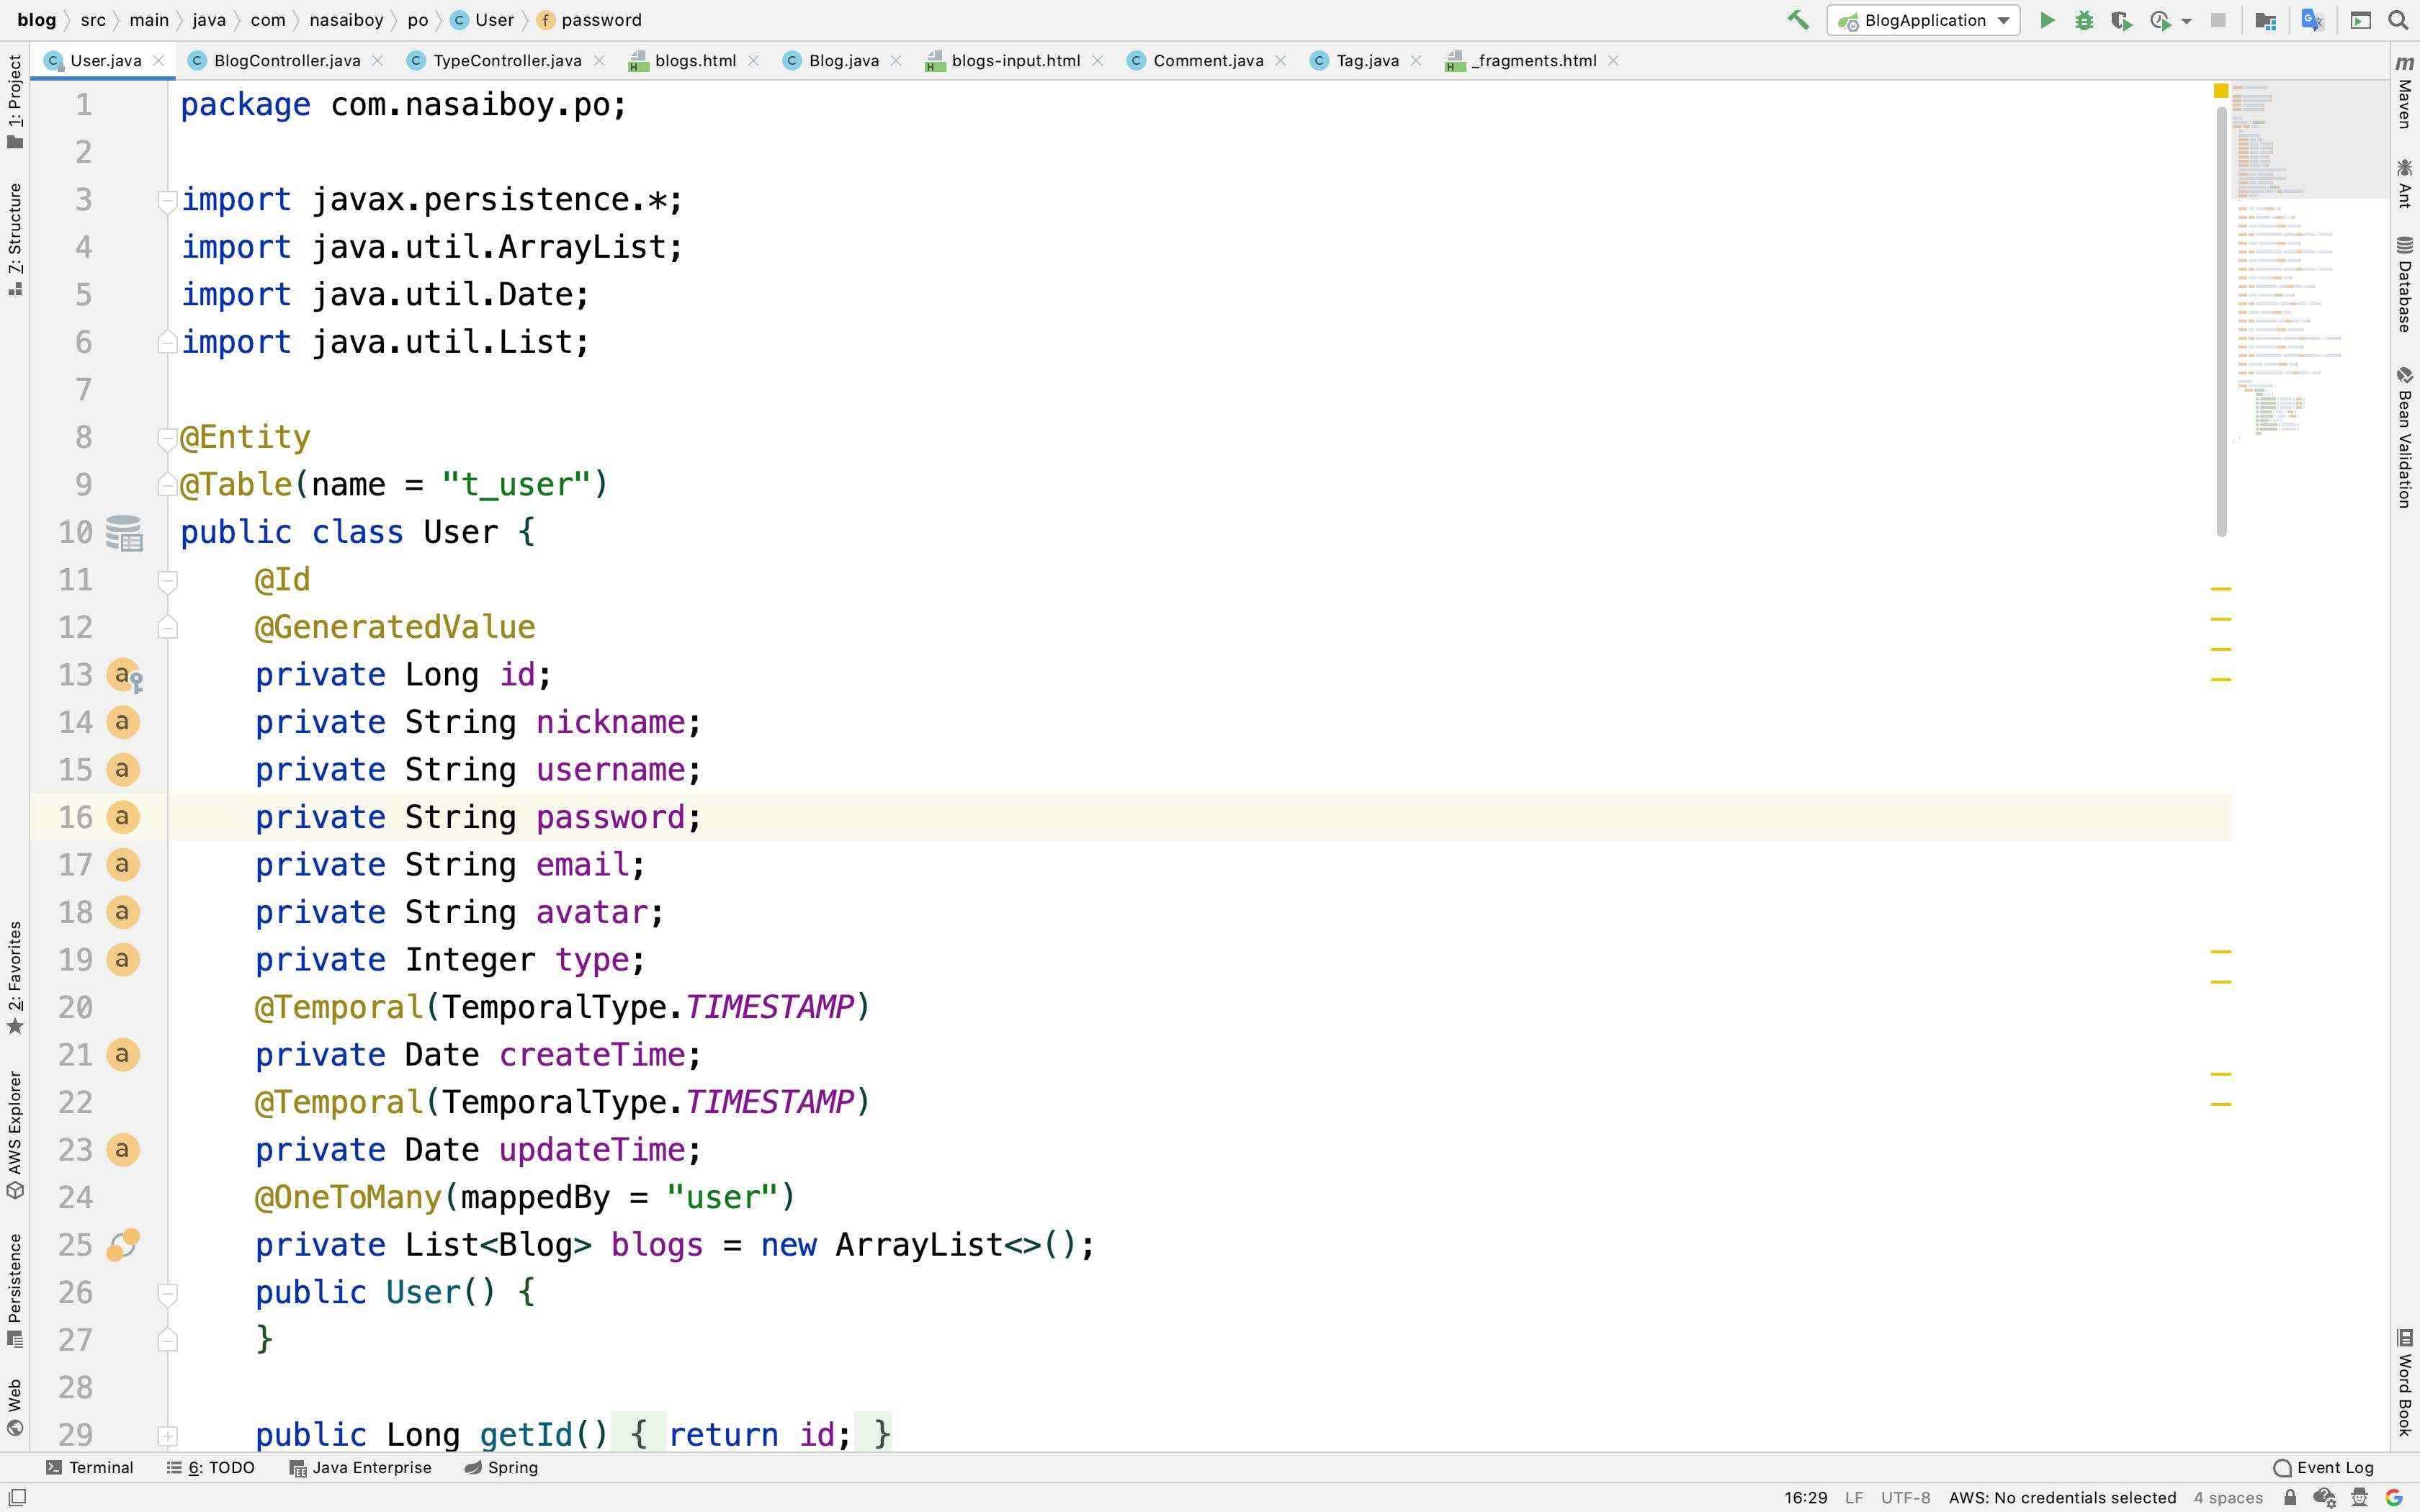Toggle tool window bars at bottom-left corner

(17, 1497)
